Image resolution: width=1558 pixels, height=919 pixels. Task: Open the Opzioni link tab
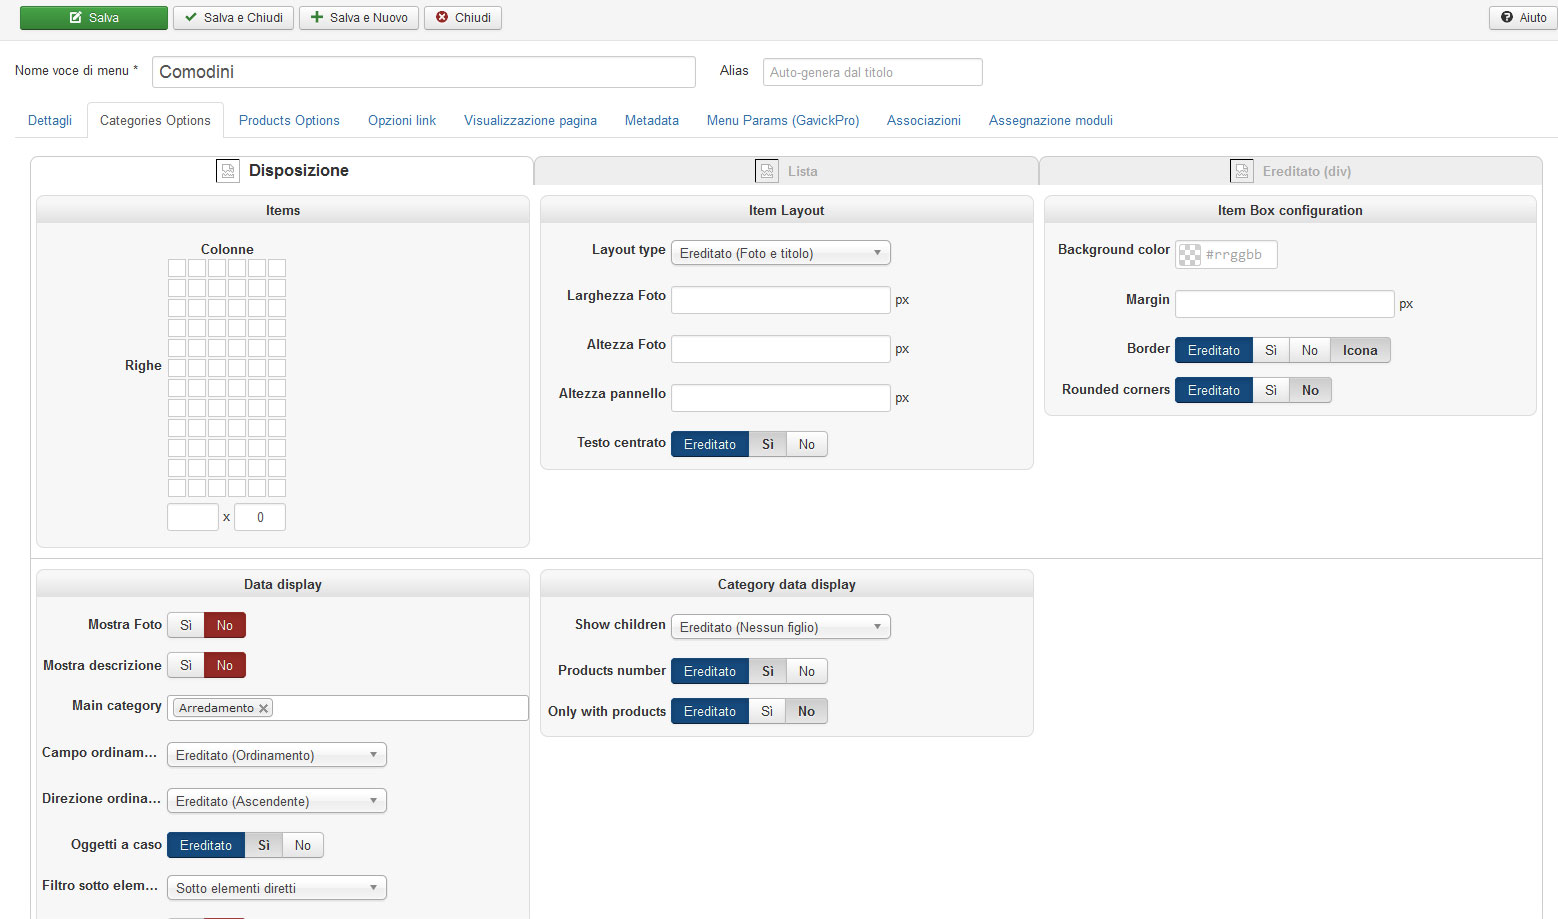pos(402,120)
